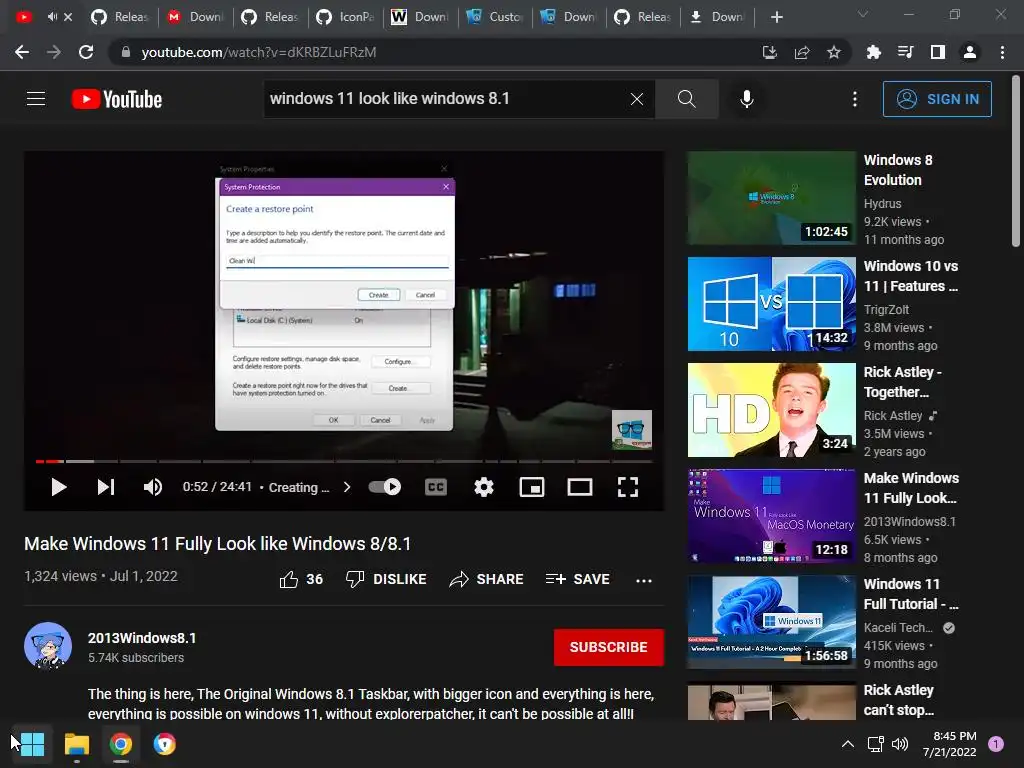
Task: Open Chrome profile menu
Action: click(970, 52)
